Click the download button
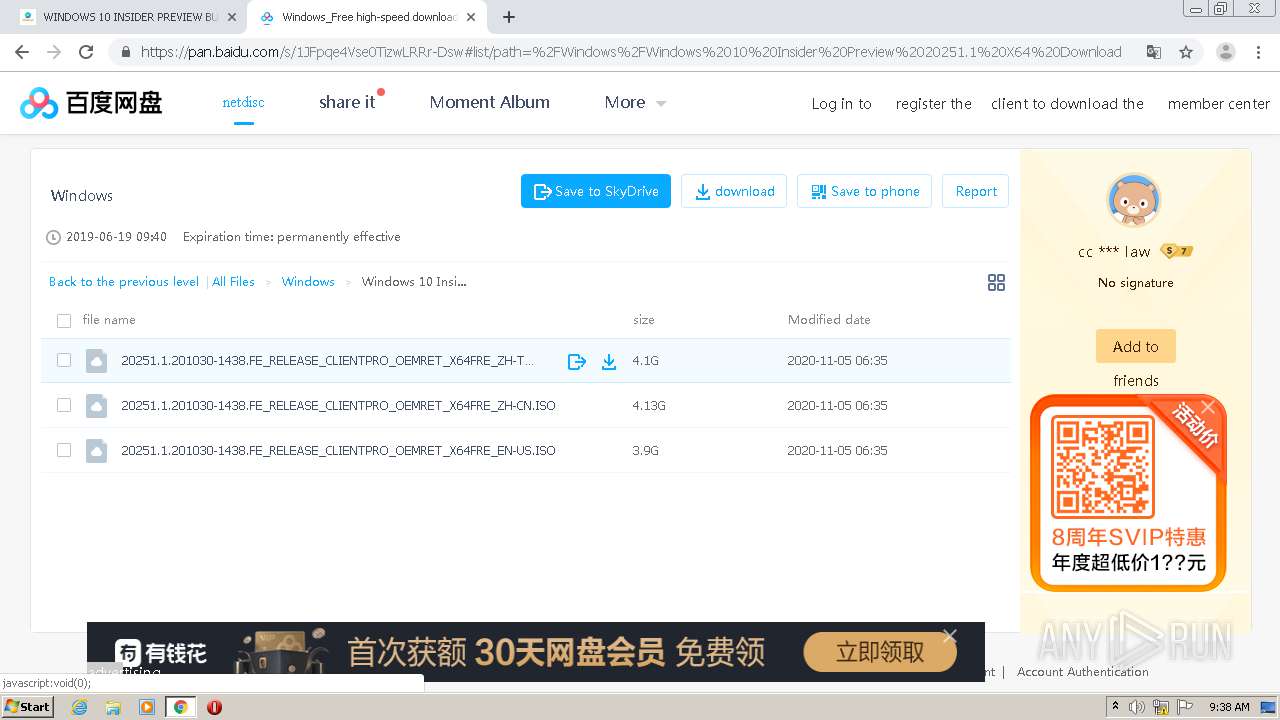This screenshot has height=720, width=1280. [734, 191]
